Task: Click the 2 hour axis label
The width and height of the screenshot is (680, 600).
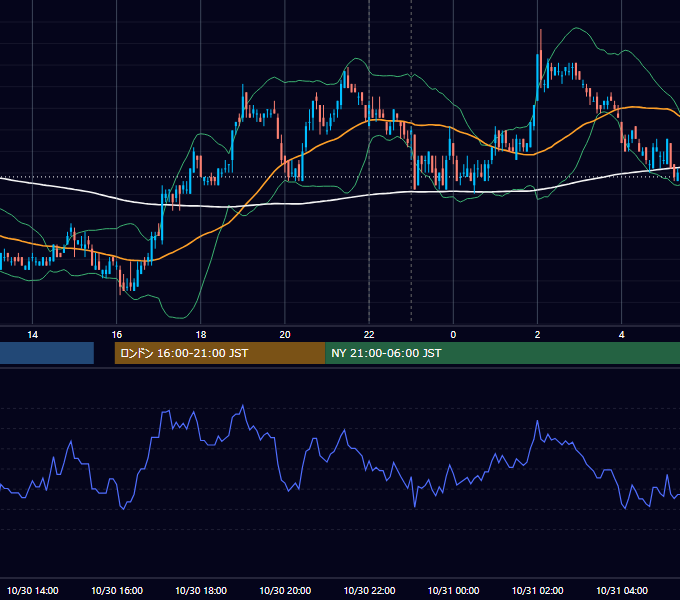Action: (x=537, y=335)
